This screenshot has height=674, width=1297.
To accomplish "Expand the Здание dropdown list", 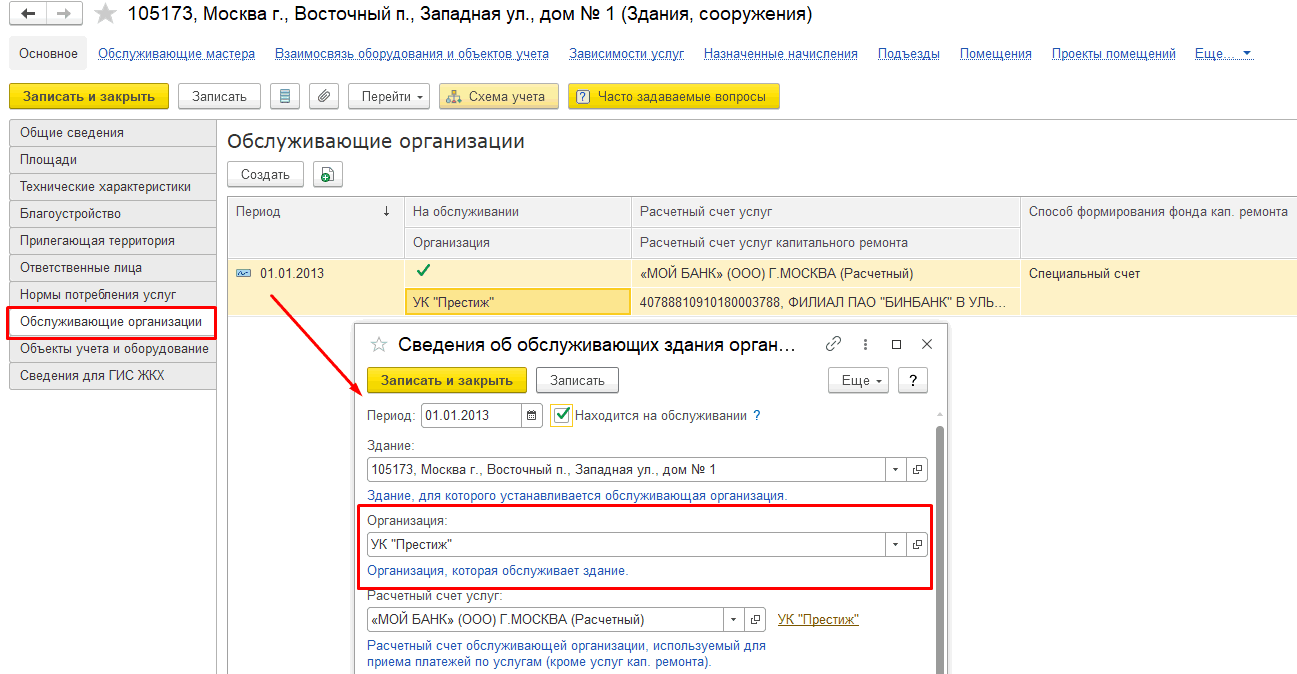I will [894, 469].
